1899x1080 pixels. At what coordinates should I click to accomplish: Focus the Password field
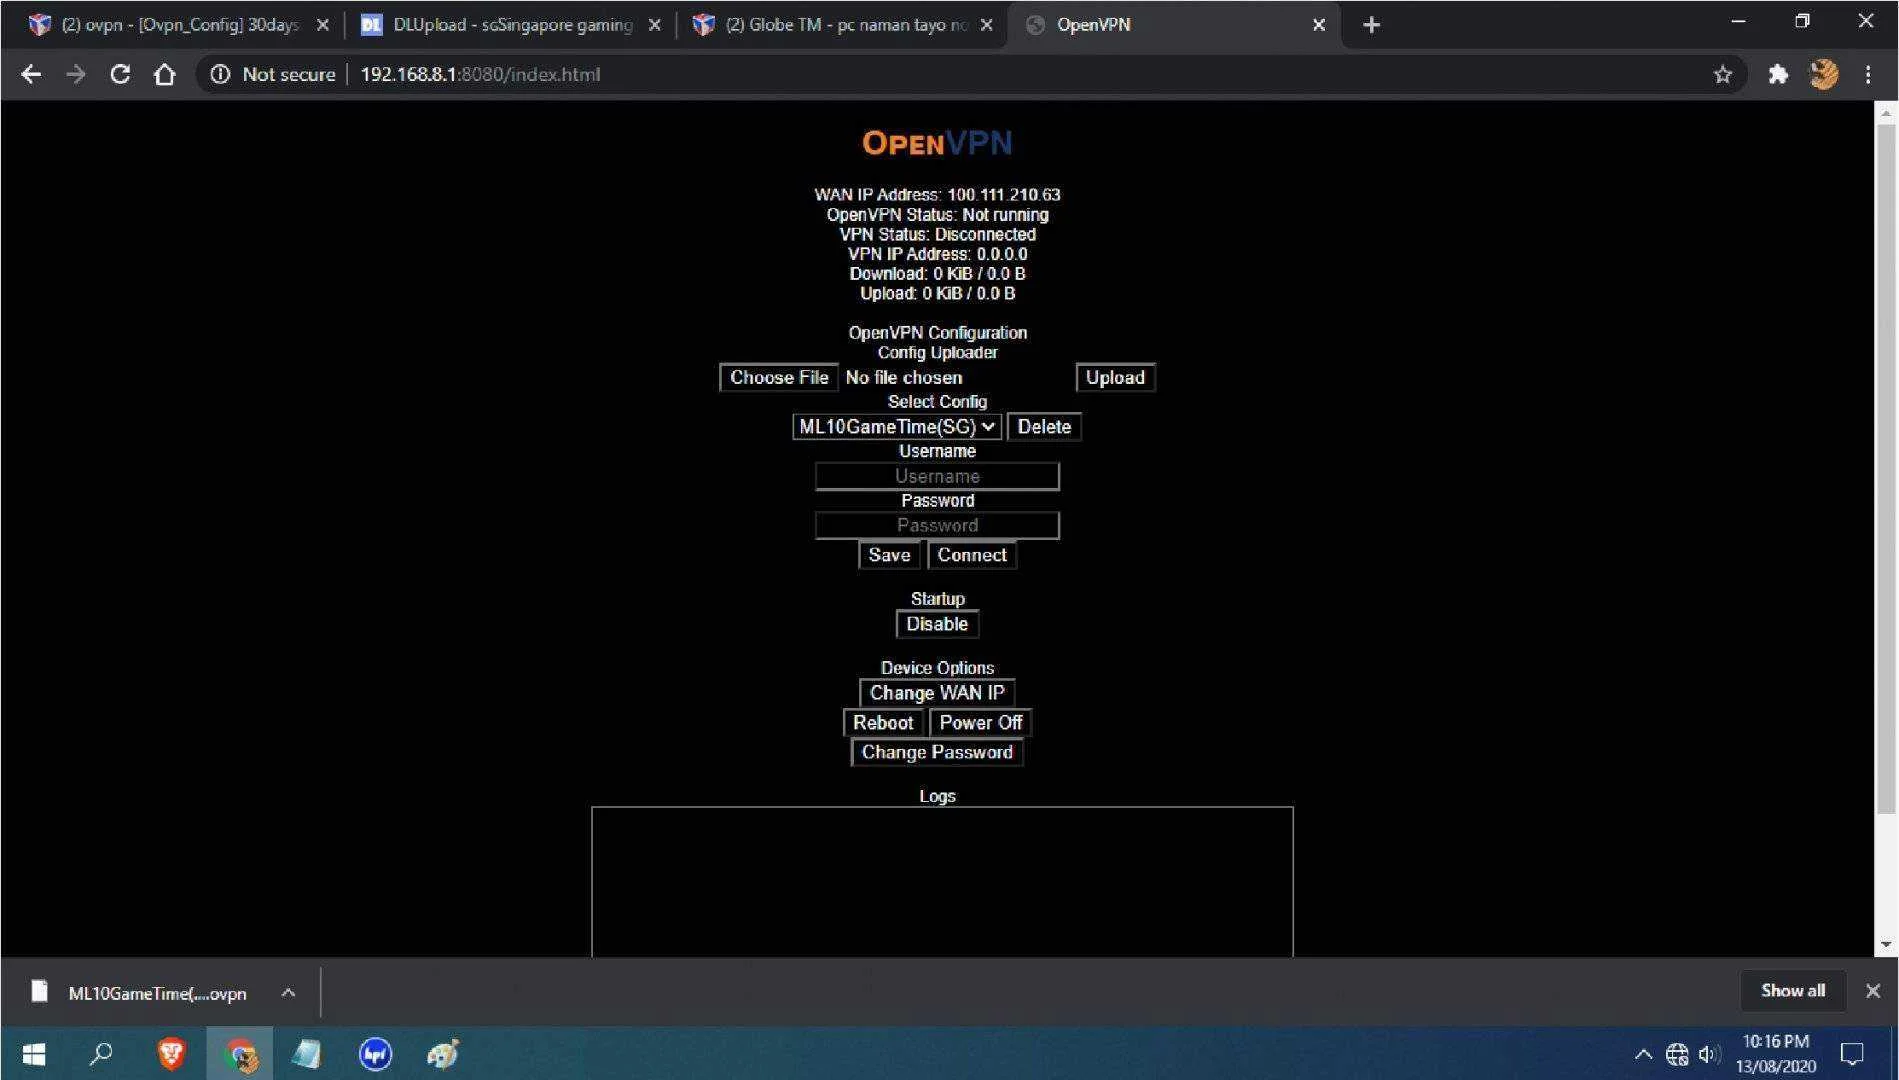click(x=937, y=526)
